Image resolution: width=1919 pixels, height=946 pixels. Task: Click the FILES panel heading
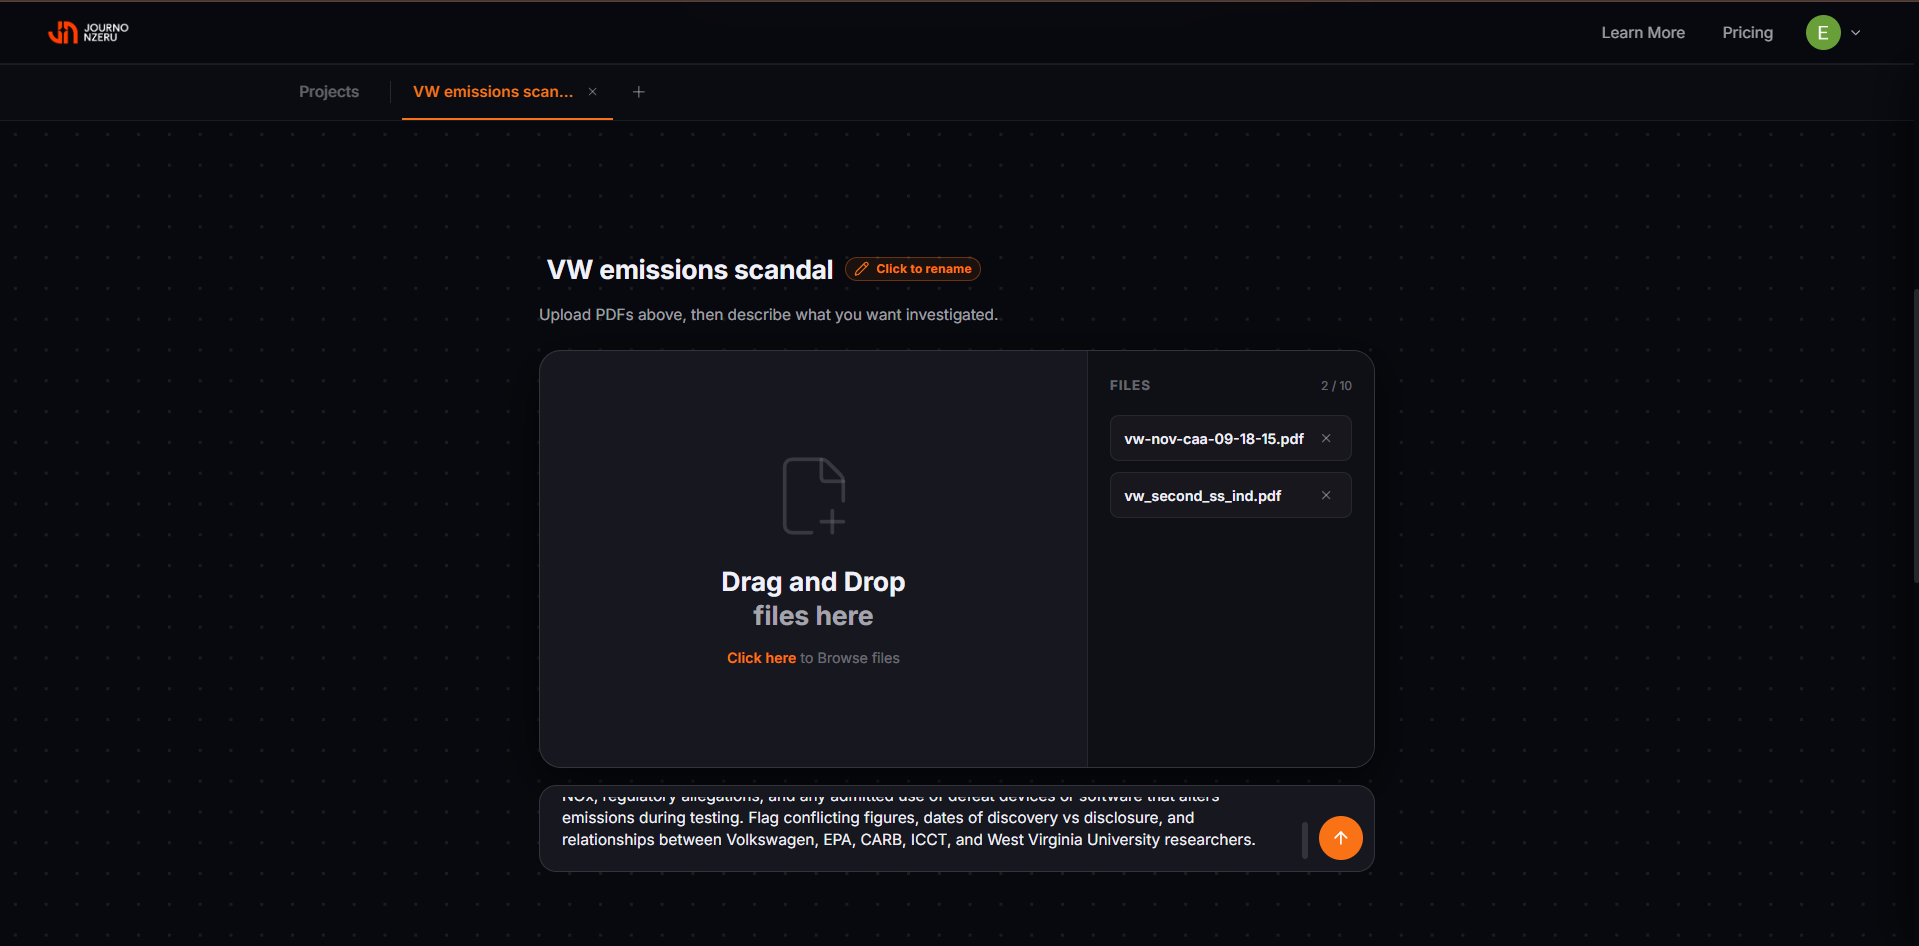coord(1130,385)
